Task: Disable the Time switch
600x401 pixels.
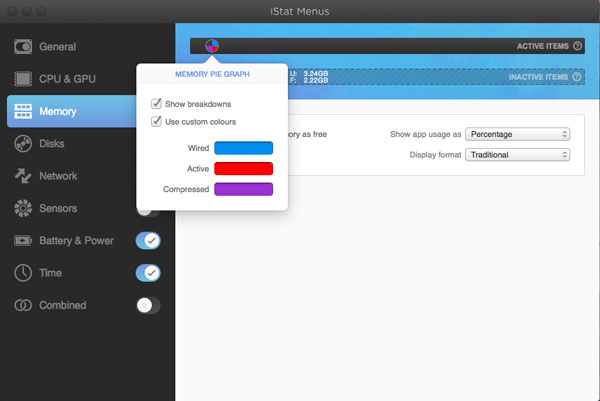Action: pos(148,273)
